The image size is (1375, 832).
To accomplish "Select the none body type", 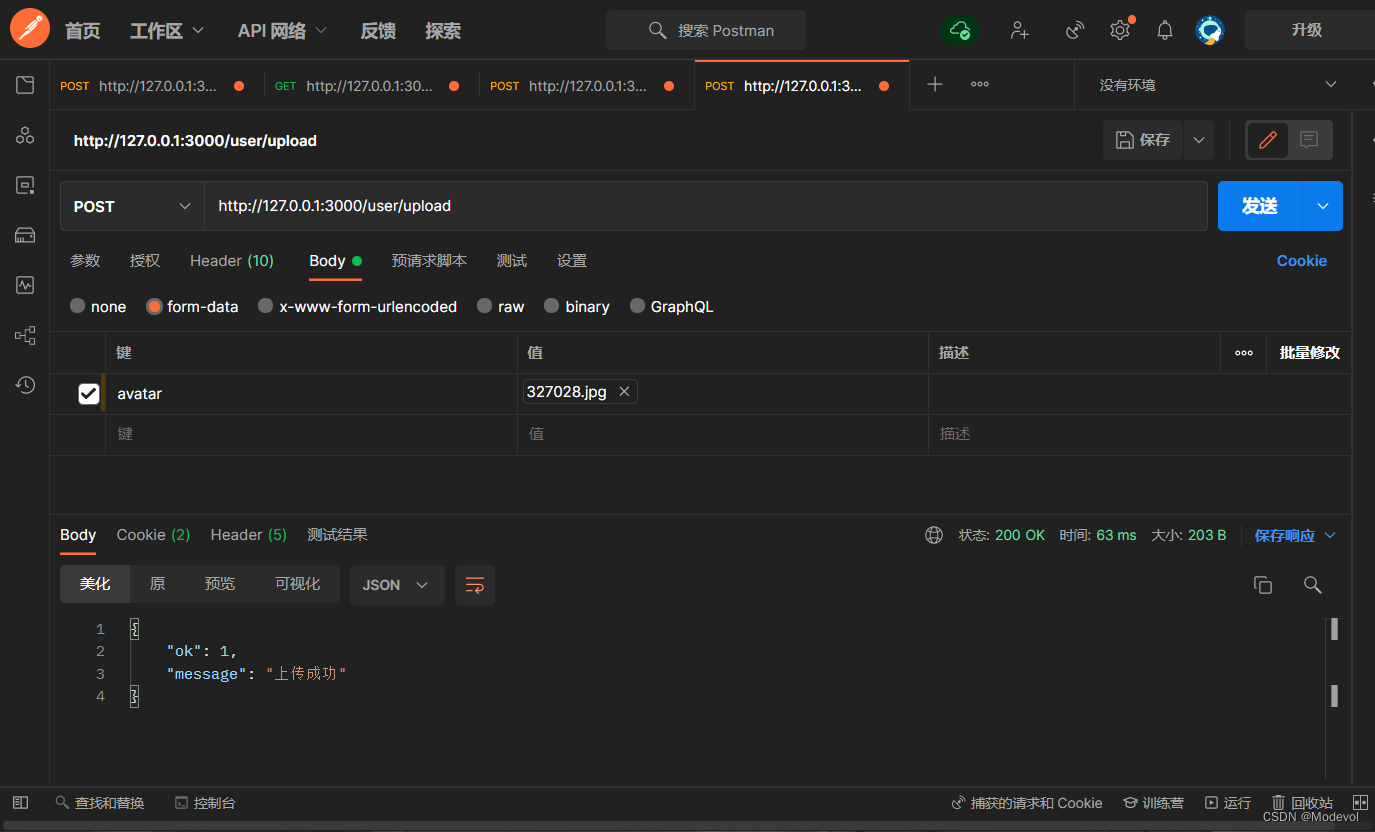I will (77, 306).
